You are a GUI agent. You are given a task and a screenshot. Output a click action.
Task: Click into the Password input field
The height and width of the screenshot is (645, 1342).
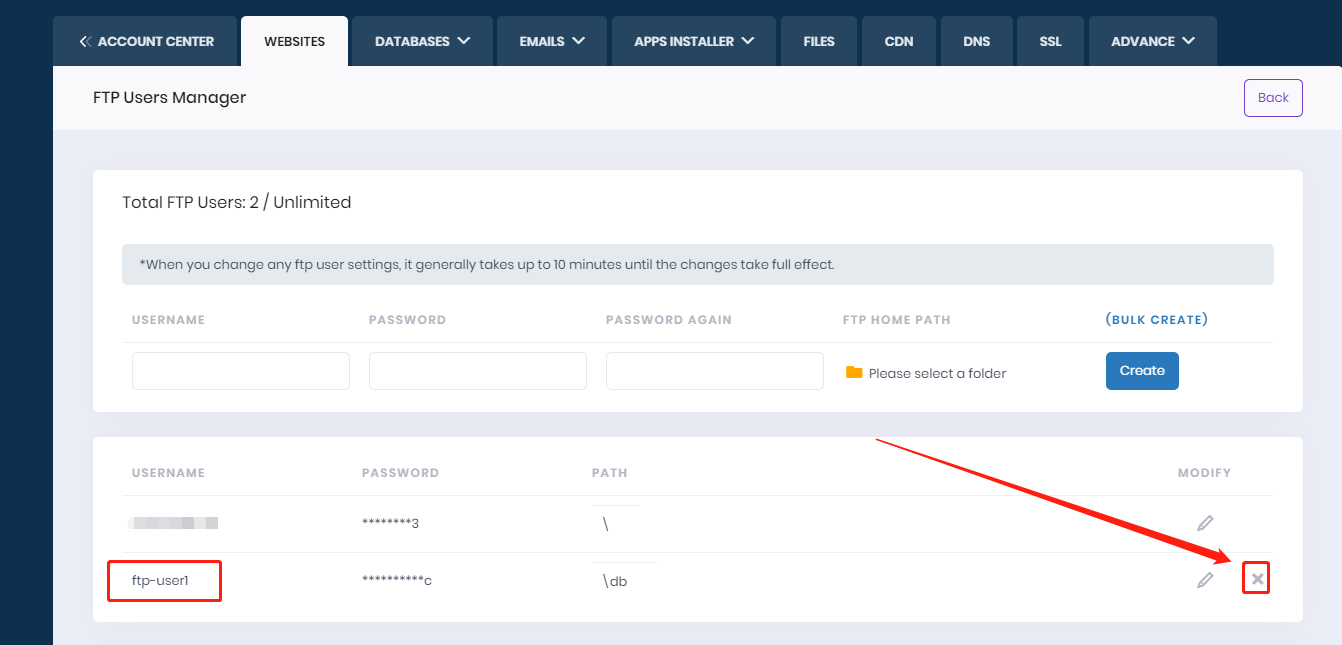(x=477, y=371)
